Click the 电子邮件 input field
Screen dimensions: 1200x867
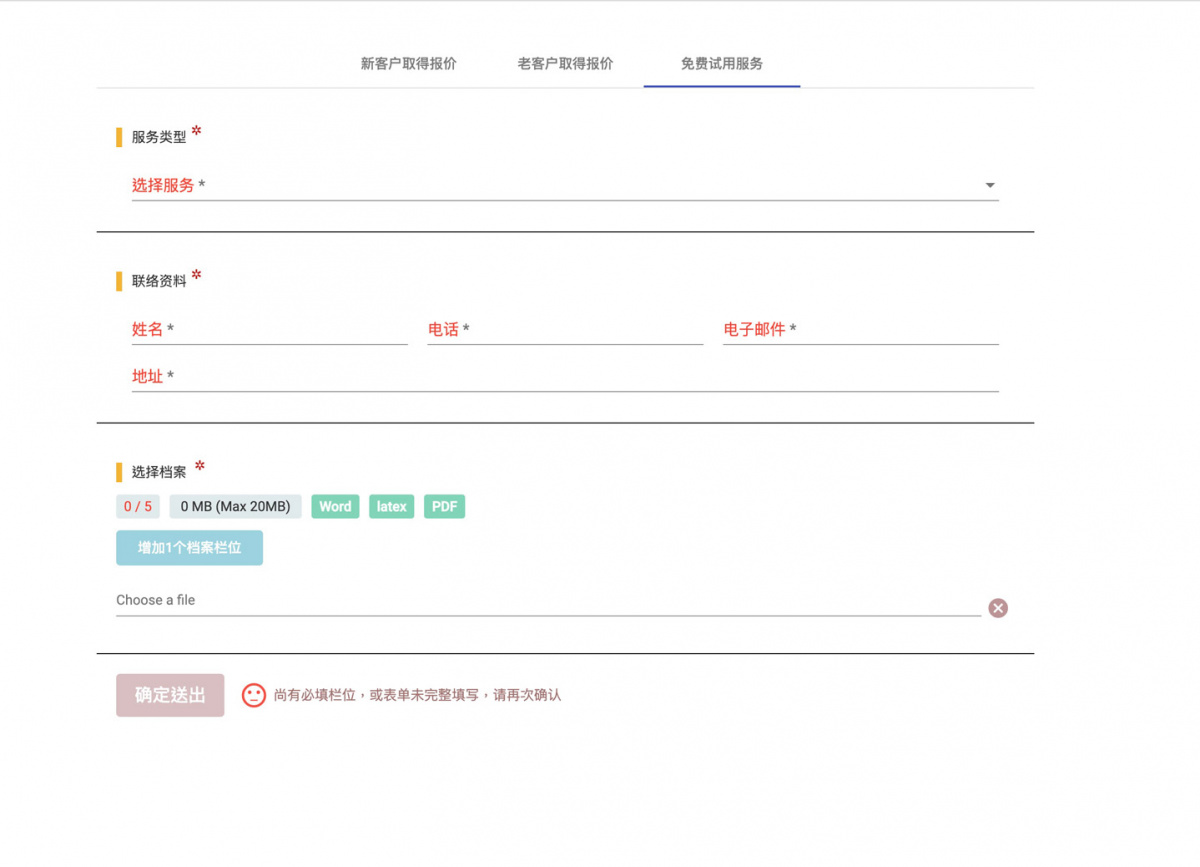(x=861, y=330)
